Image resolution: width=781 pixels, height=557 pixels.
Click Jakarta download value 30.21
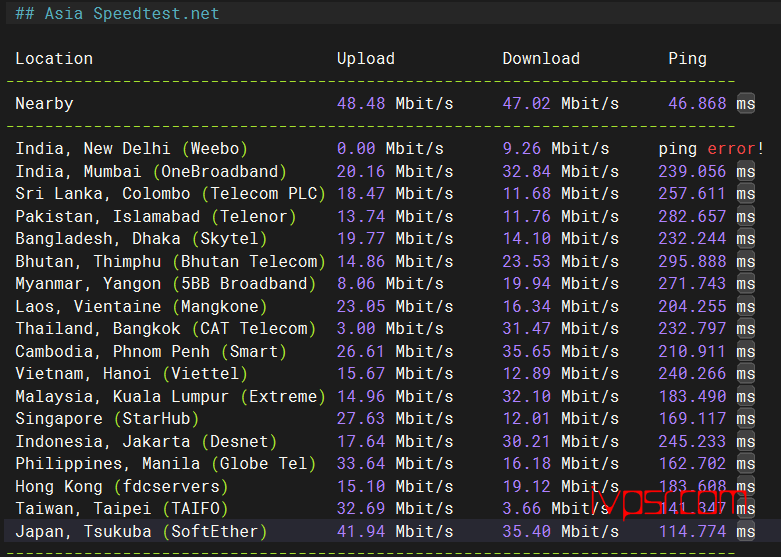click(526, 441)
